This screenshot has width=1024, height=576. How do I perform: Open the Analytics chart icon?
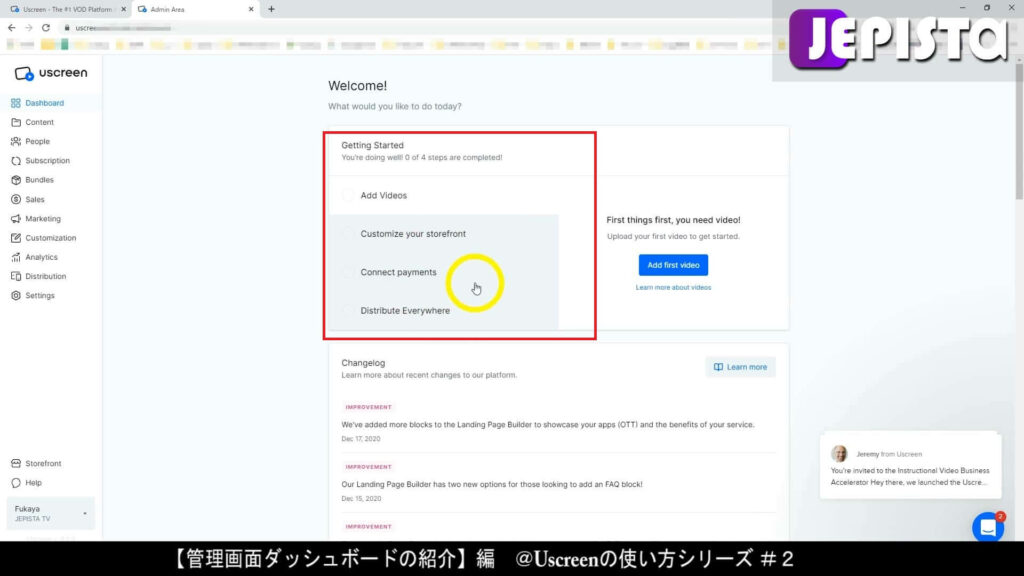[x=16, y=257]
